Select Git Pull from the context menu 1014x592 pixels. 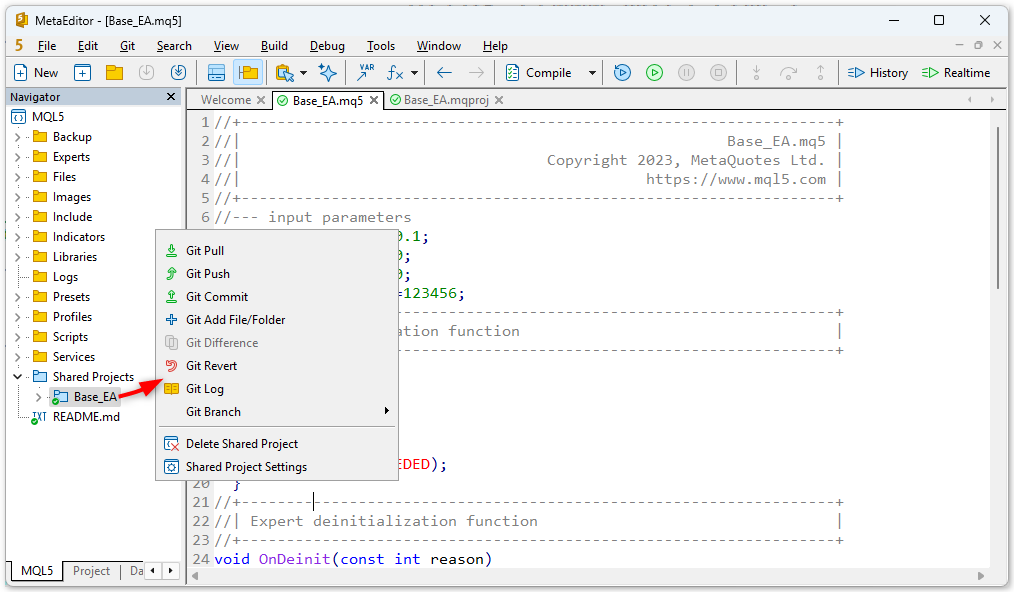click(277, 250)
